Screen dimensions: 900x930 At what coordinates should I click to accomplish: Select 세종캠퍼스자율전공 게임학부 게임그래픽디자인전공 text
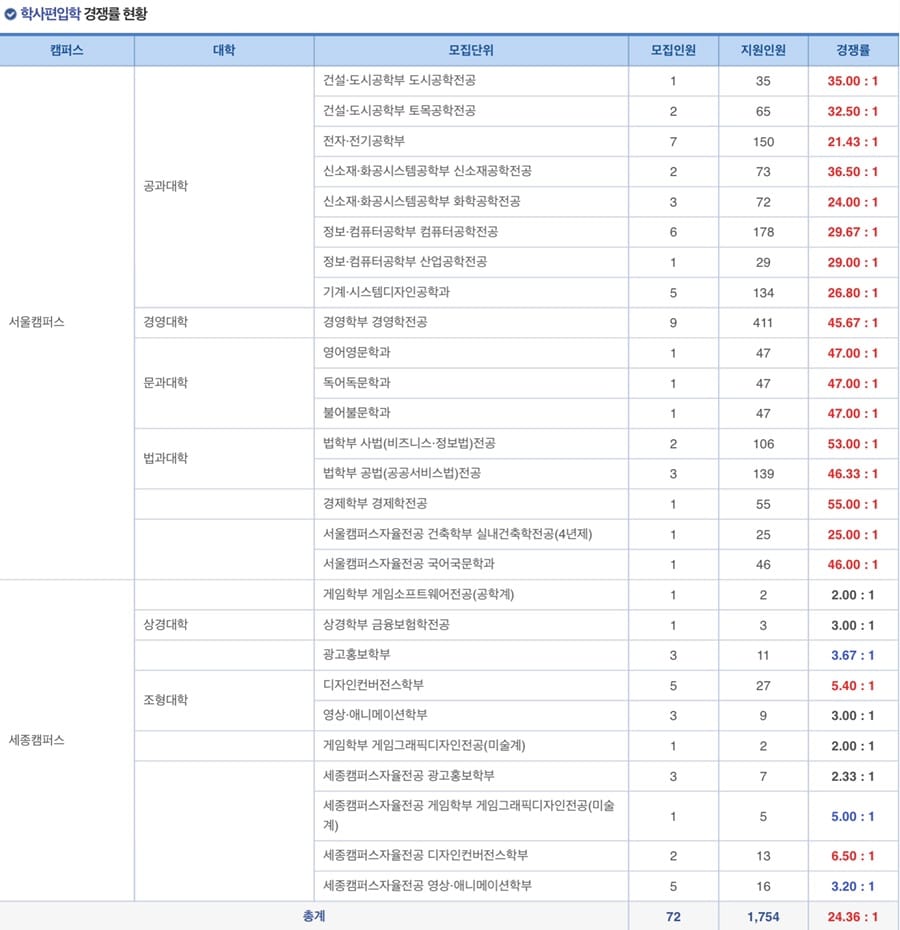[x=469, y=815]
